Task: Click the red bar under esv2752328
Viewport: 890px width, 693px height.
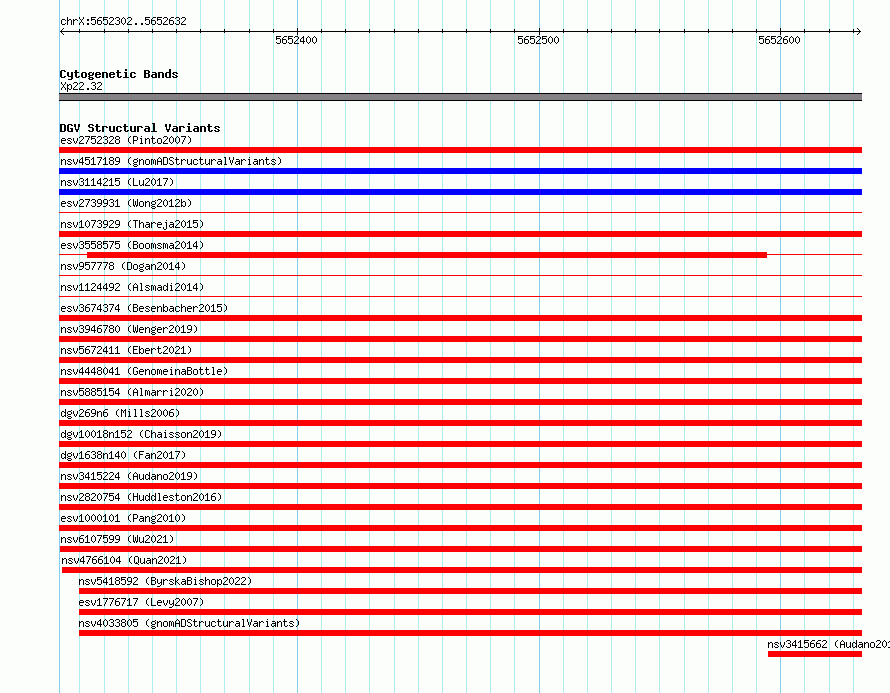Action: coord(460,150)
